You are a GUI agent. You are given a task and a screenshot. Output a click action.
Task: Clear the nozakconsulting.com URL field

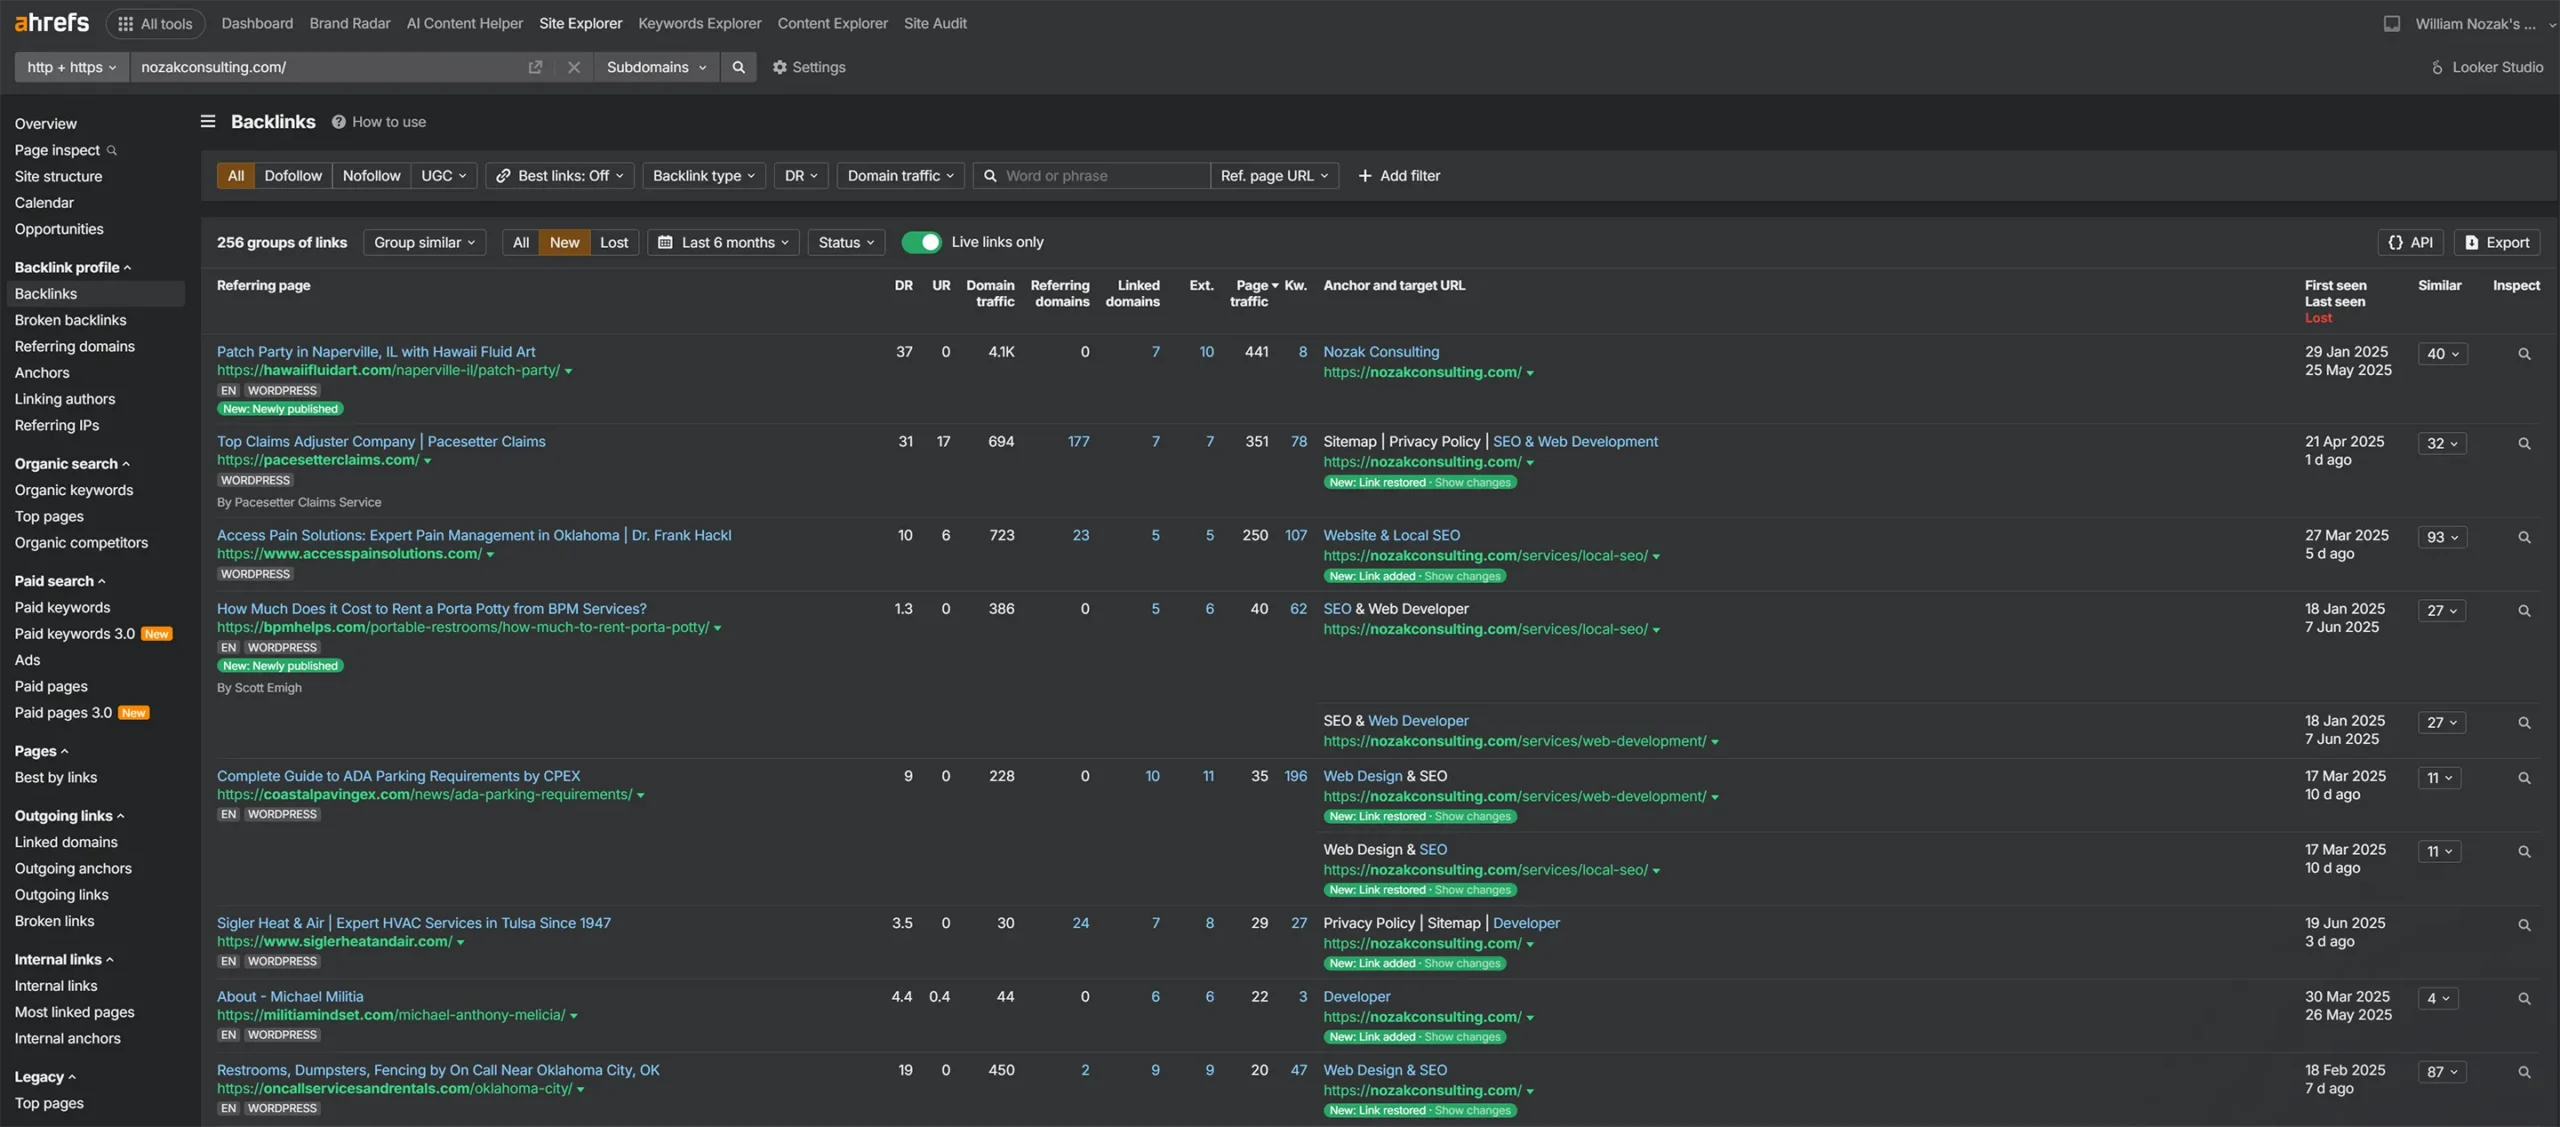pyautogui.click(x=573, y=67)
